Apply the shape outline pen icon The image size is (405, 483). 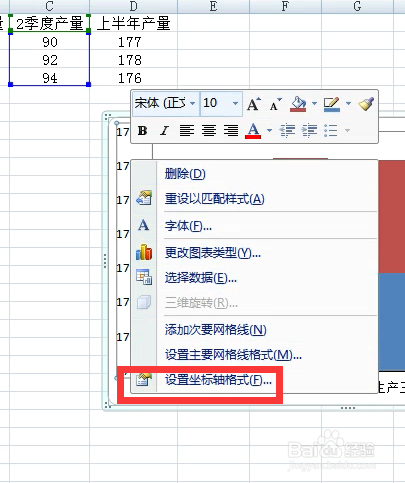(x=332, y=104)
